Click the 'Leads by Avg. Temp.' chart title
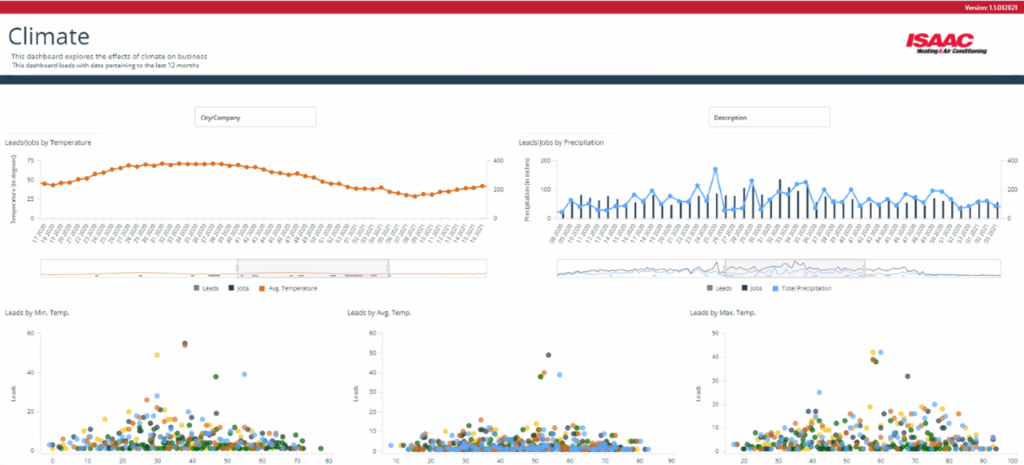Screen dimensions: 1024x465 [379, 313]
